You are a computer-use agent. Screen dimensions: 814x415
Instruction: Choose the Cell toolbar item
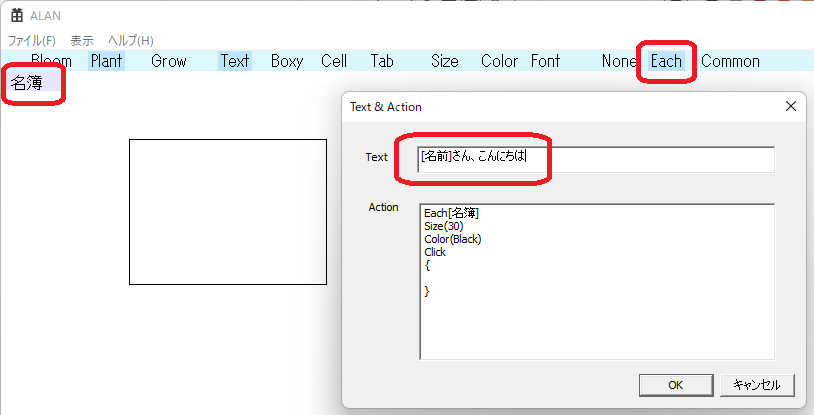[334, 61]
